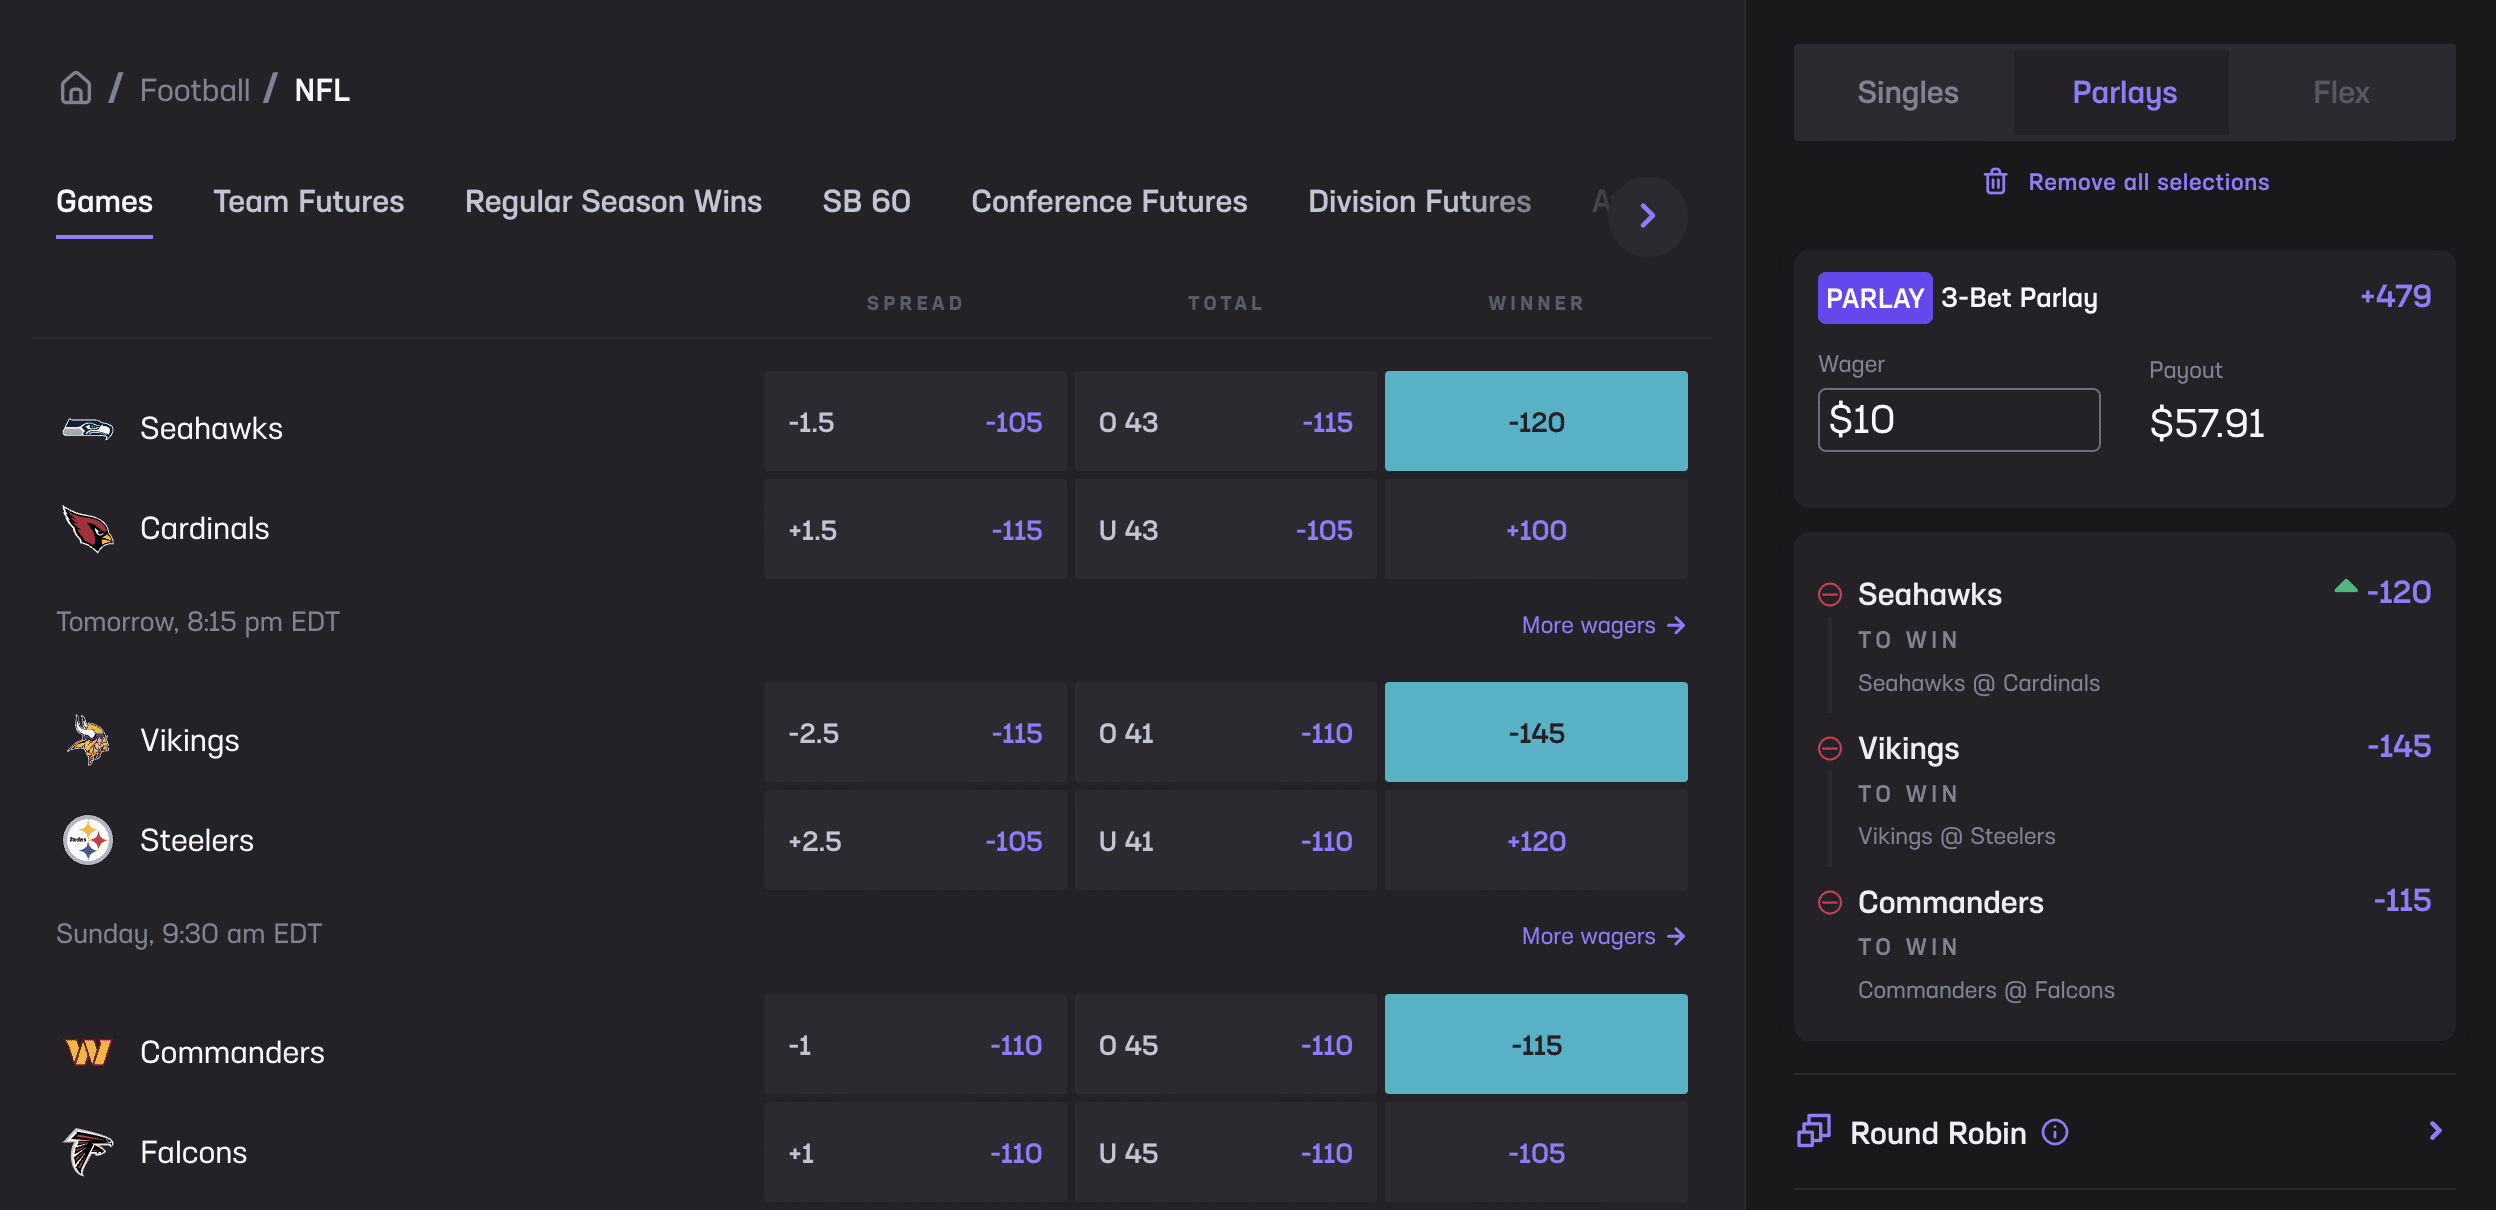This screenshot has height=1210, width=2496.
Task: Switch to the Team Futures tab
Action: point(308,201)
